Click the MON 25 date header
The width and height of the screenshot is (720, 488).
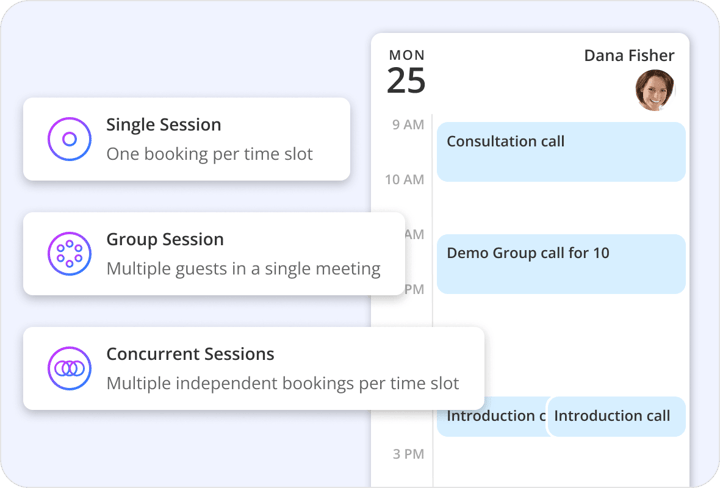(x=406, y=72)
